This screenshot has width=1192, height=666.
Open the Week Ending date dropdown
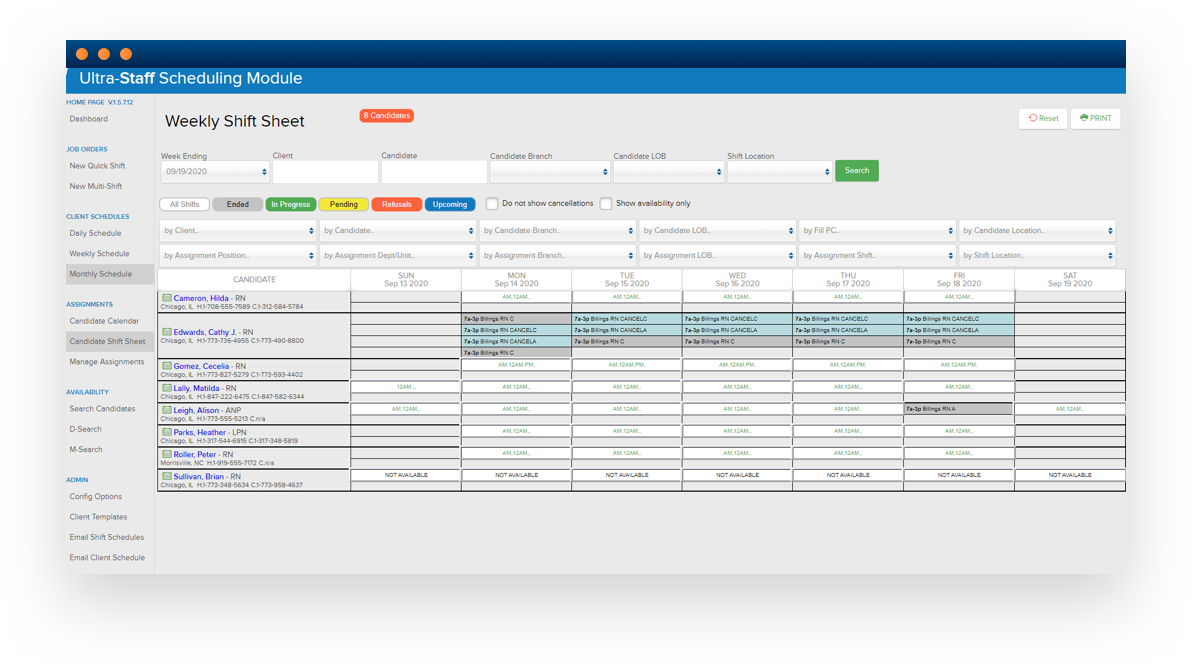coord(215,172)
